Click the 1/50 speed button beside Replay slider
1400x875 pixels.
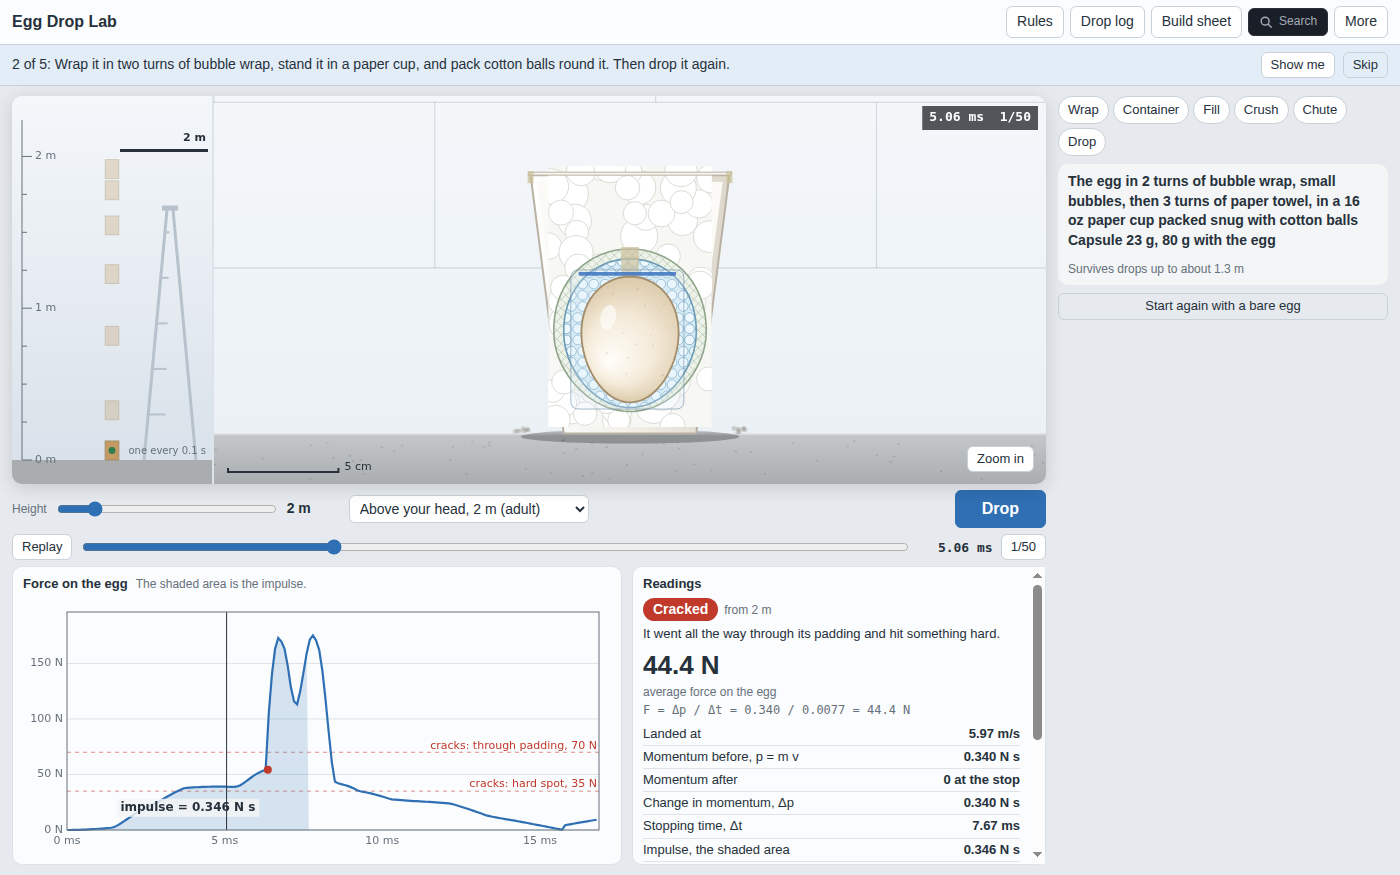pos(1023,547)
